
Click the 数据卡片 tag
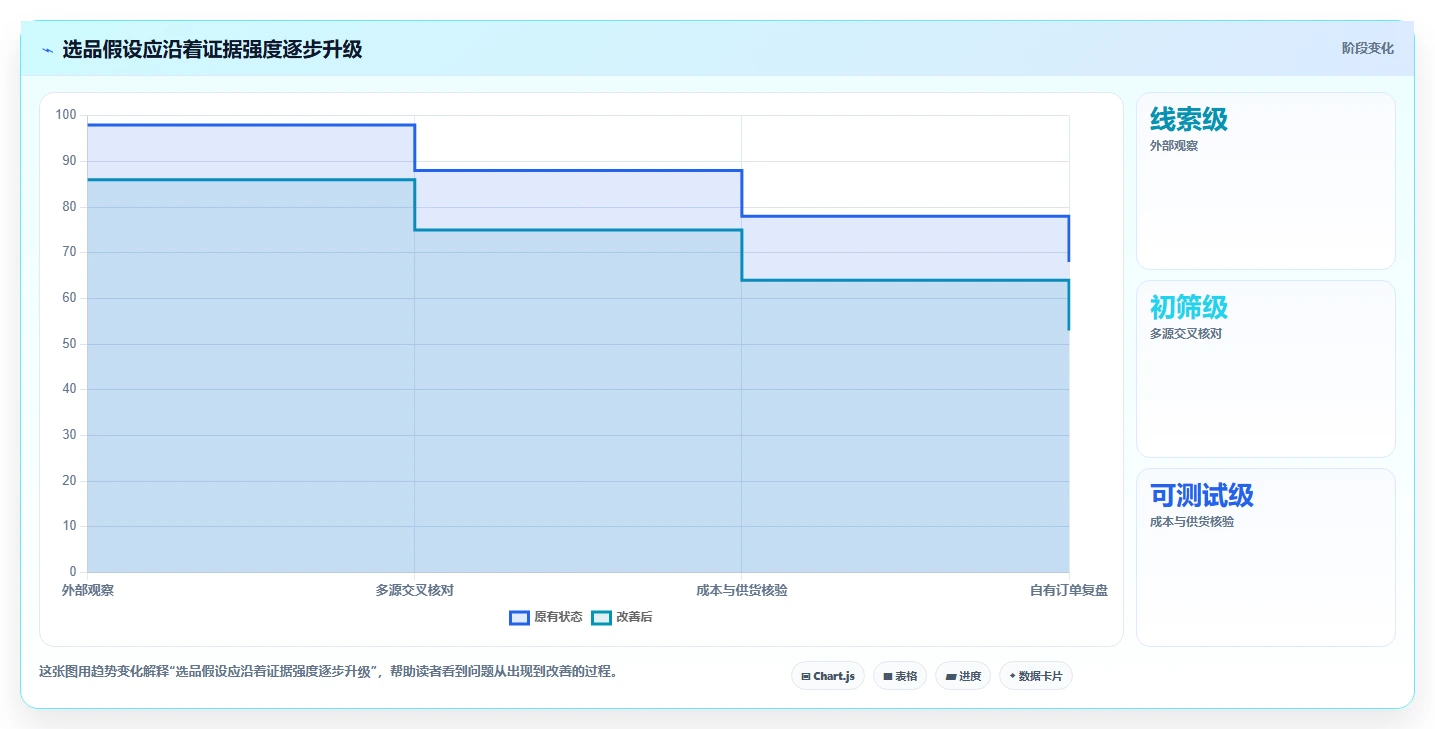[x=1036, y=676]
